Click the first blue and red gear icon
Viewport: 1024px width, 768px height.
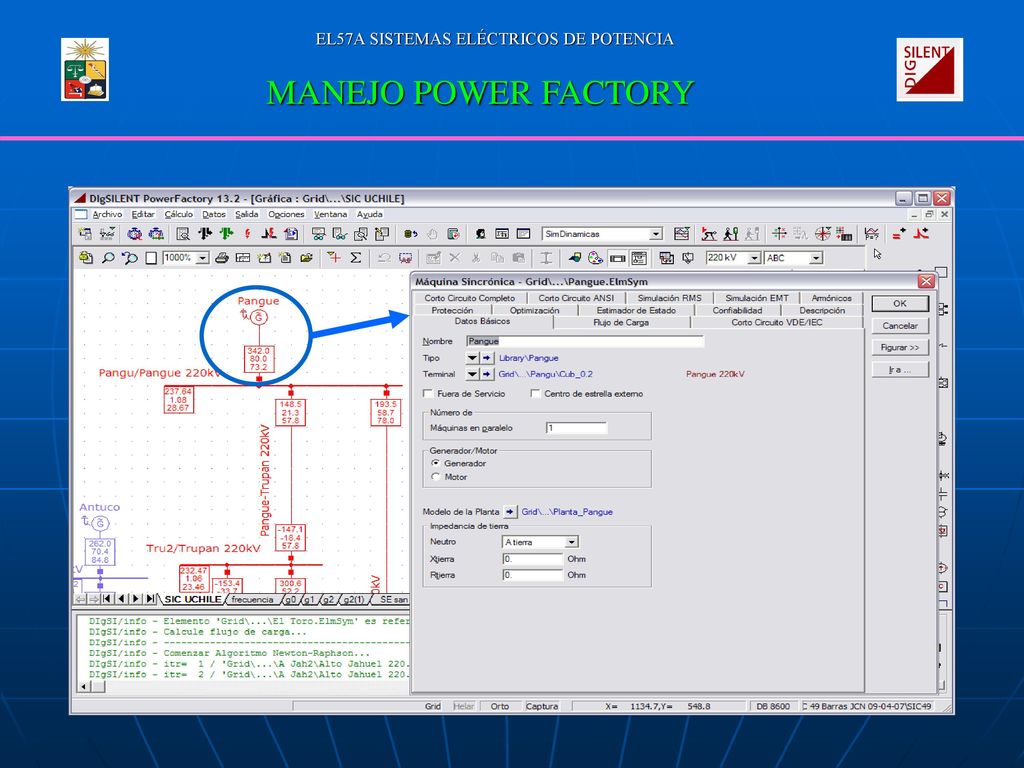tap(135, 234)
